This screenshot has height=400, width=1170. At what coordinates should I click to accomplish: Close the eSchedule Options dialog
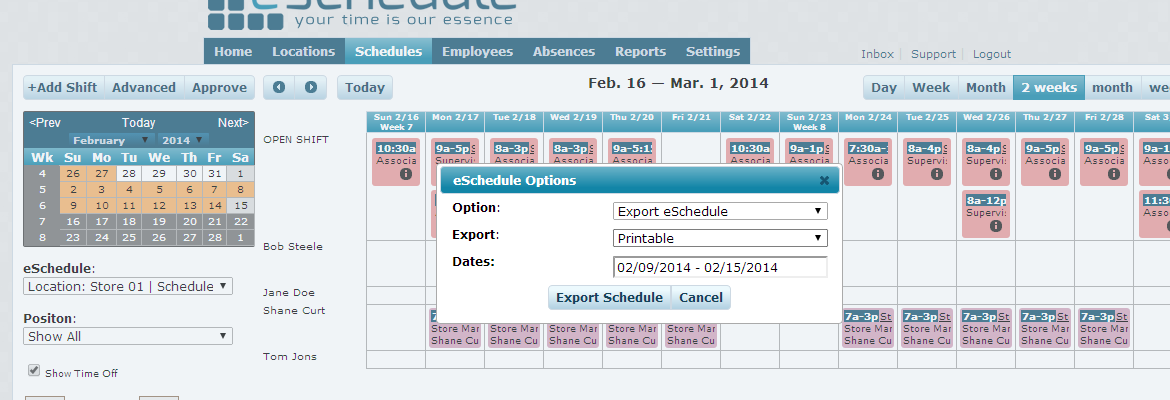tap(824, 181)
